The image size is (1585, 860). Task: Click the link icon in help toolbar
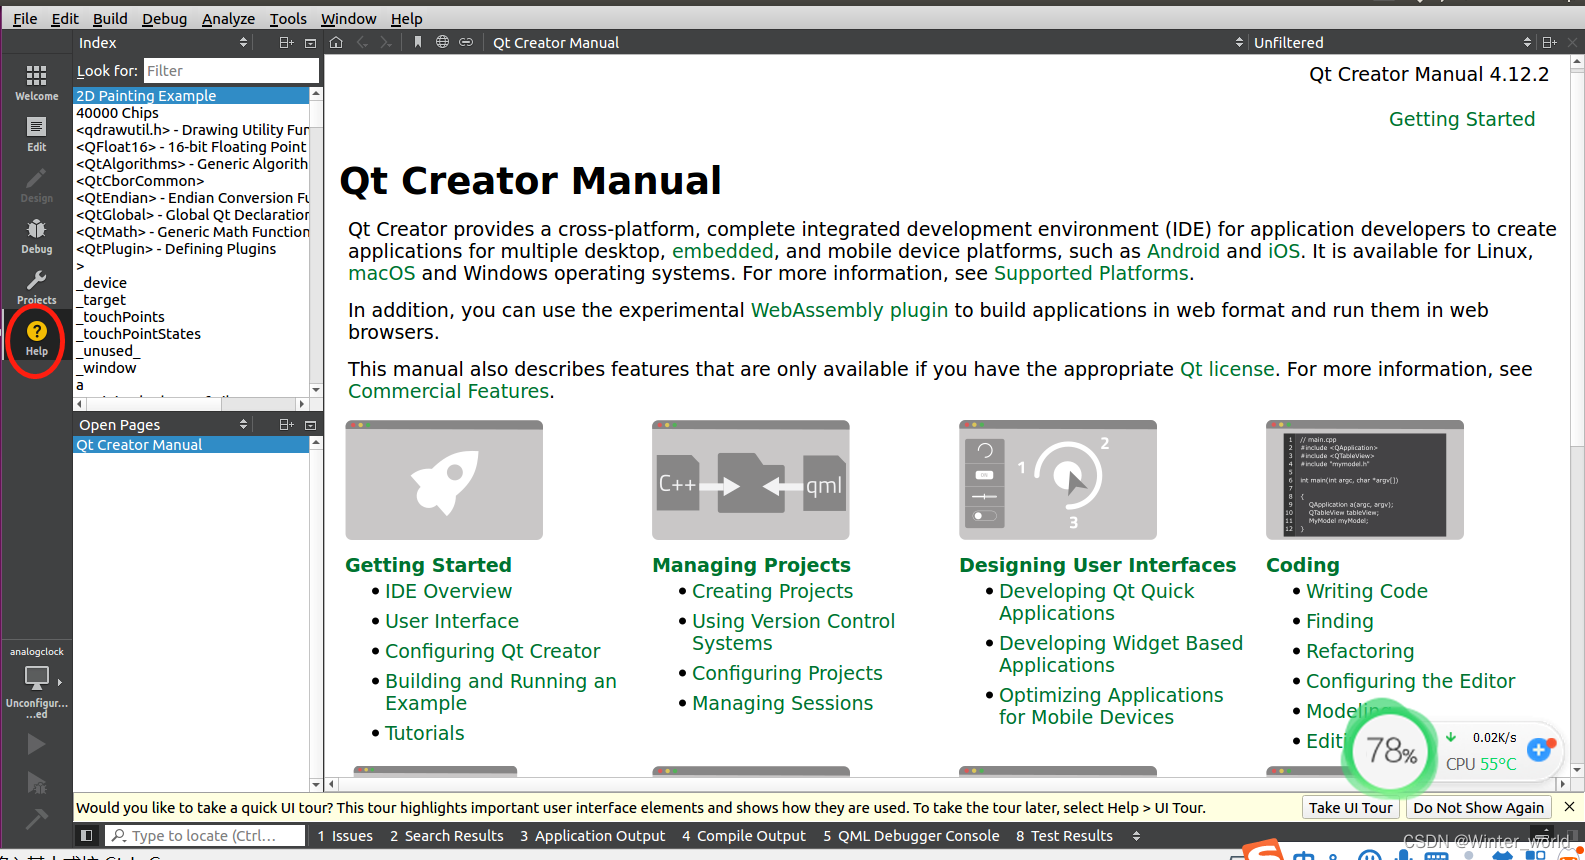point(466,42)
